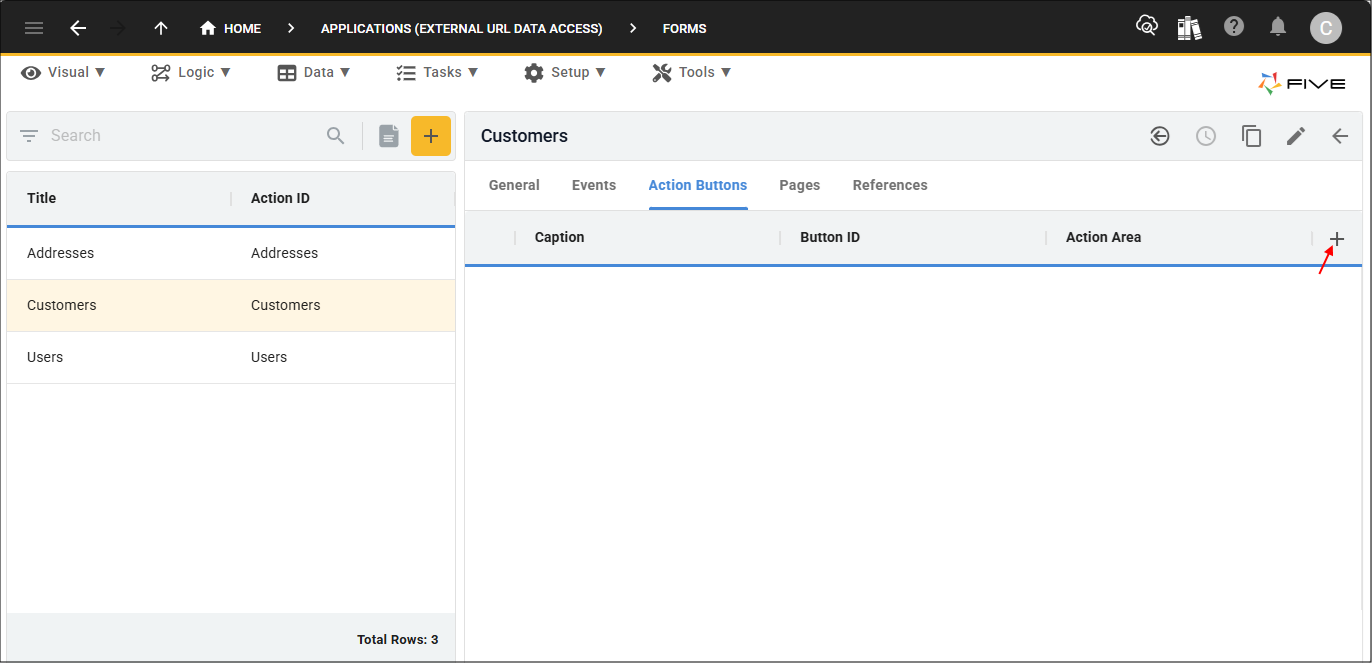Screen dimensions: 1372x663
Task: Add a new form with yellow plus
Action: (x=430, y=136)
